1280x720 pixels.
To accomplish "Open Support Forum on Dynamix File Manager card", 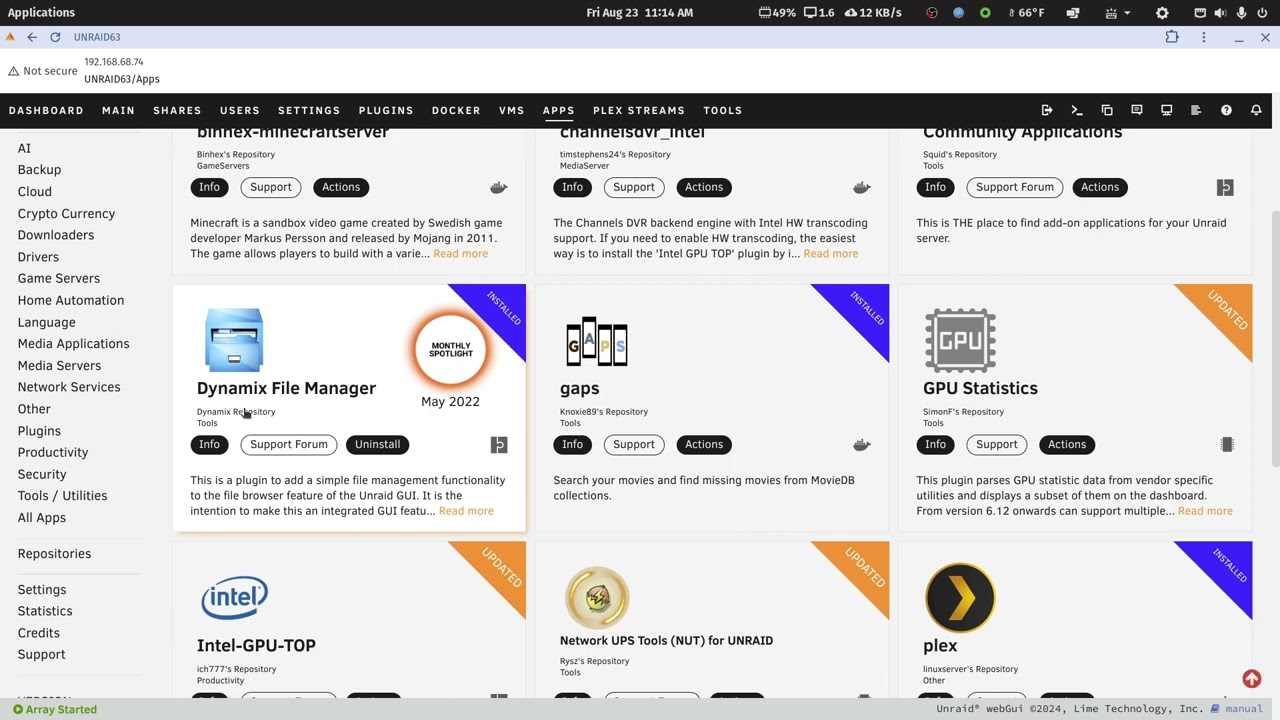I will (x=289, y=445).
